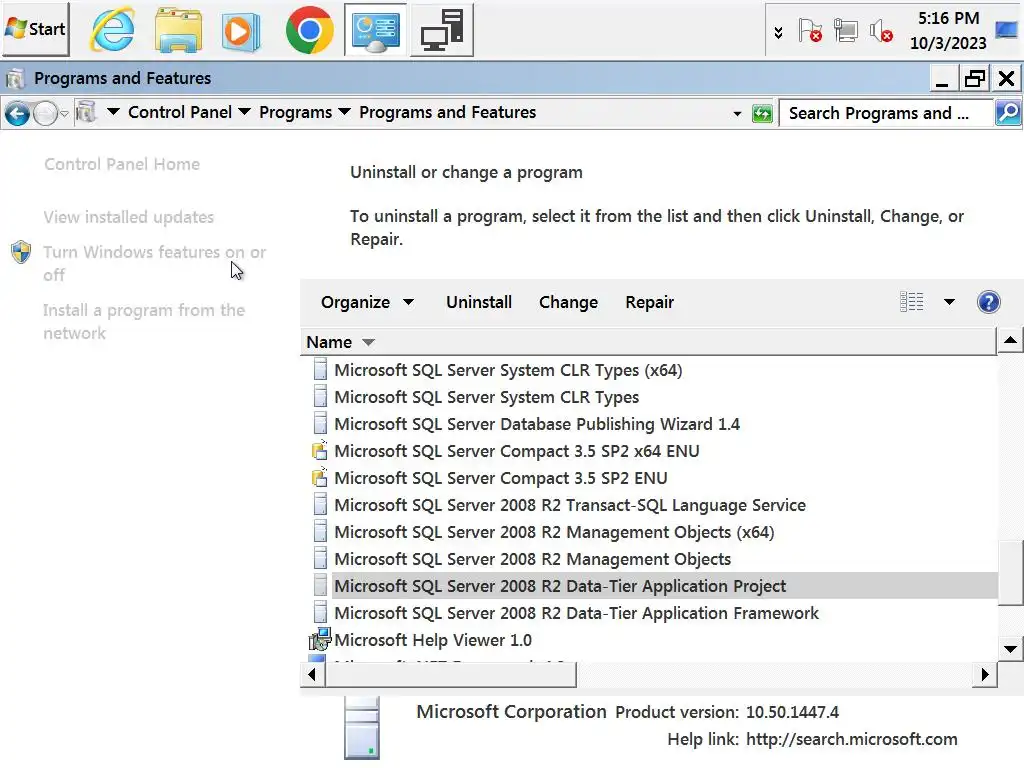Image resolution: width=1024 pixels, height=768 pixels.
Task: Click the Start button
Action: [x=36, y=29]
